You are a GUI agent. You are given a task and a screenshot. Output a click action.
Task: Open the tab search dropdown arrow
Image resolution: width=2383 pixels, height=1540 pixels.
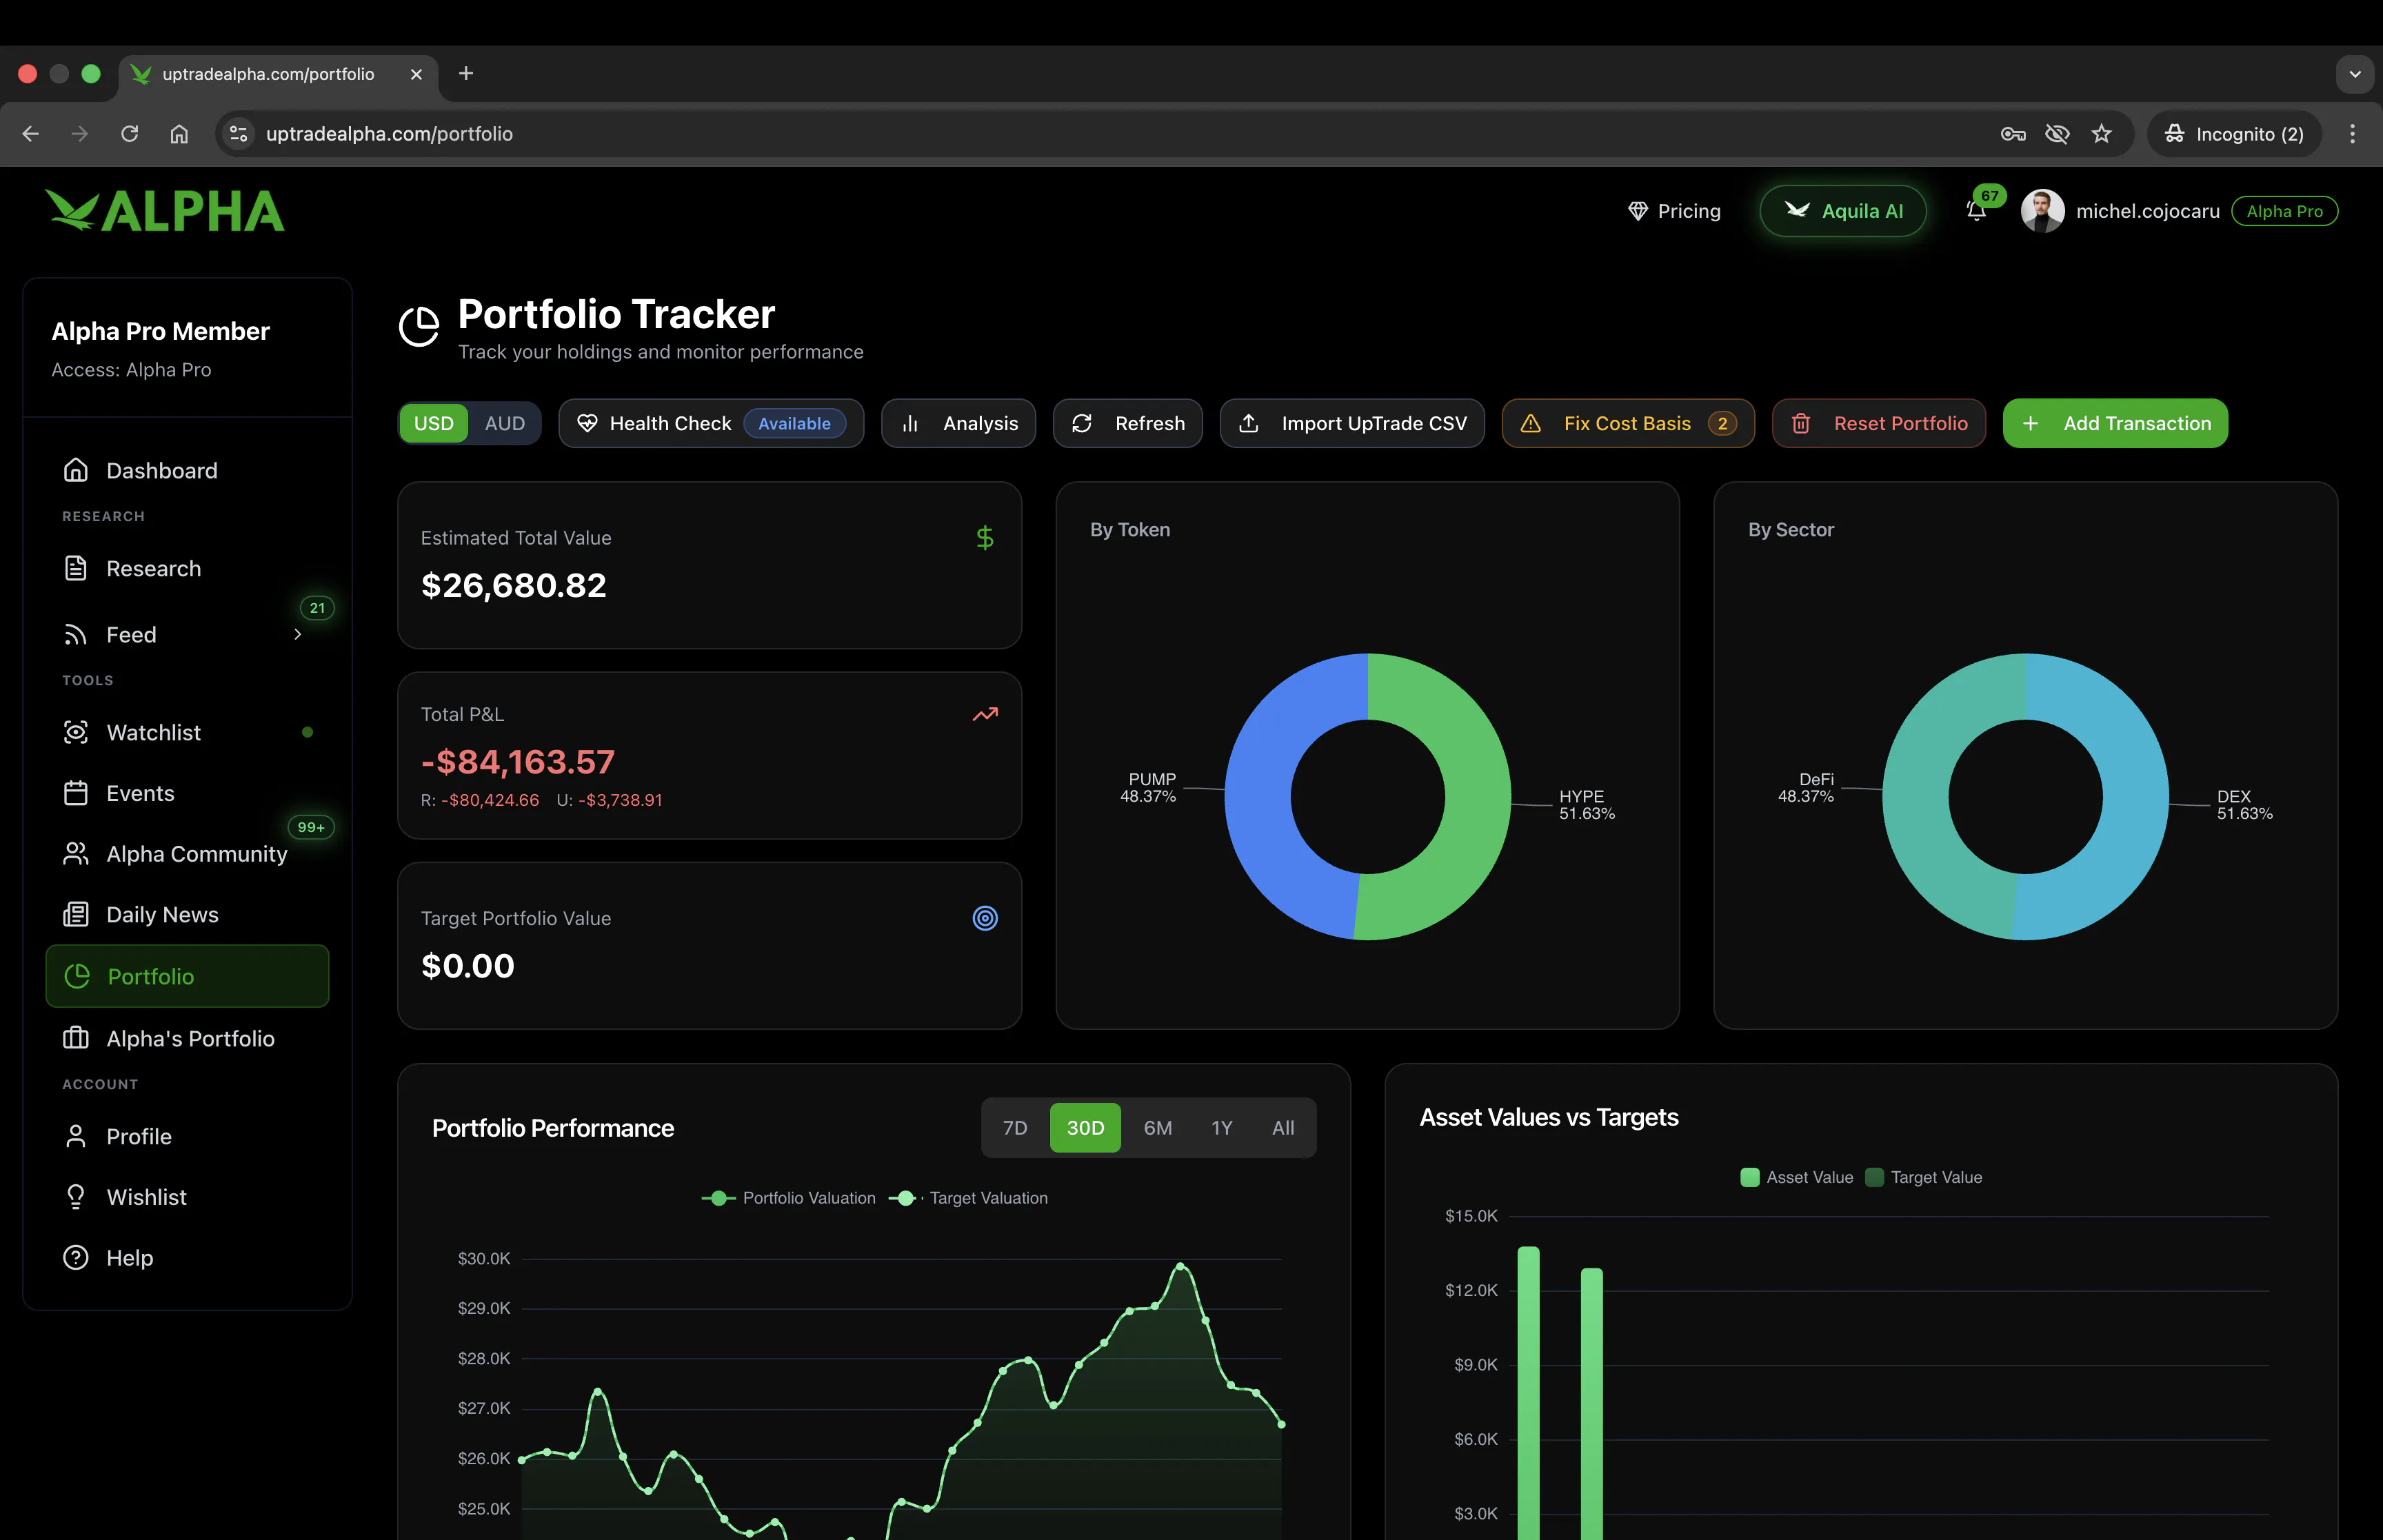[x=2355, y=74]
